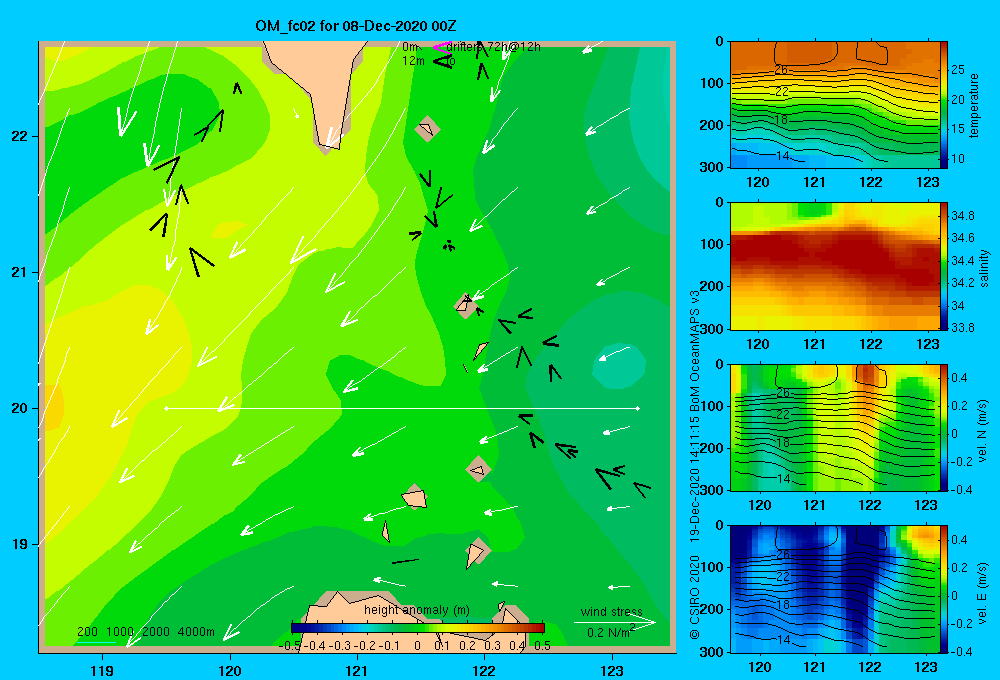Click the '26' contour label in temperature panel
This screenshot has width=1000, height=680.
[x=781, y=70]
